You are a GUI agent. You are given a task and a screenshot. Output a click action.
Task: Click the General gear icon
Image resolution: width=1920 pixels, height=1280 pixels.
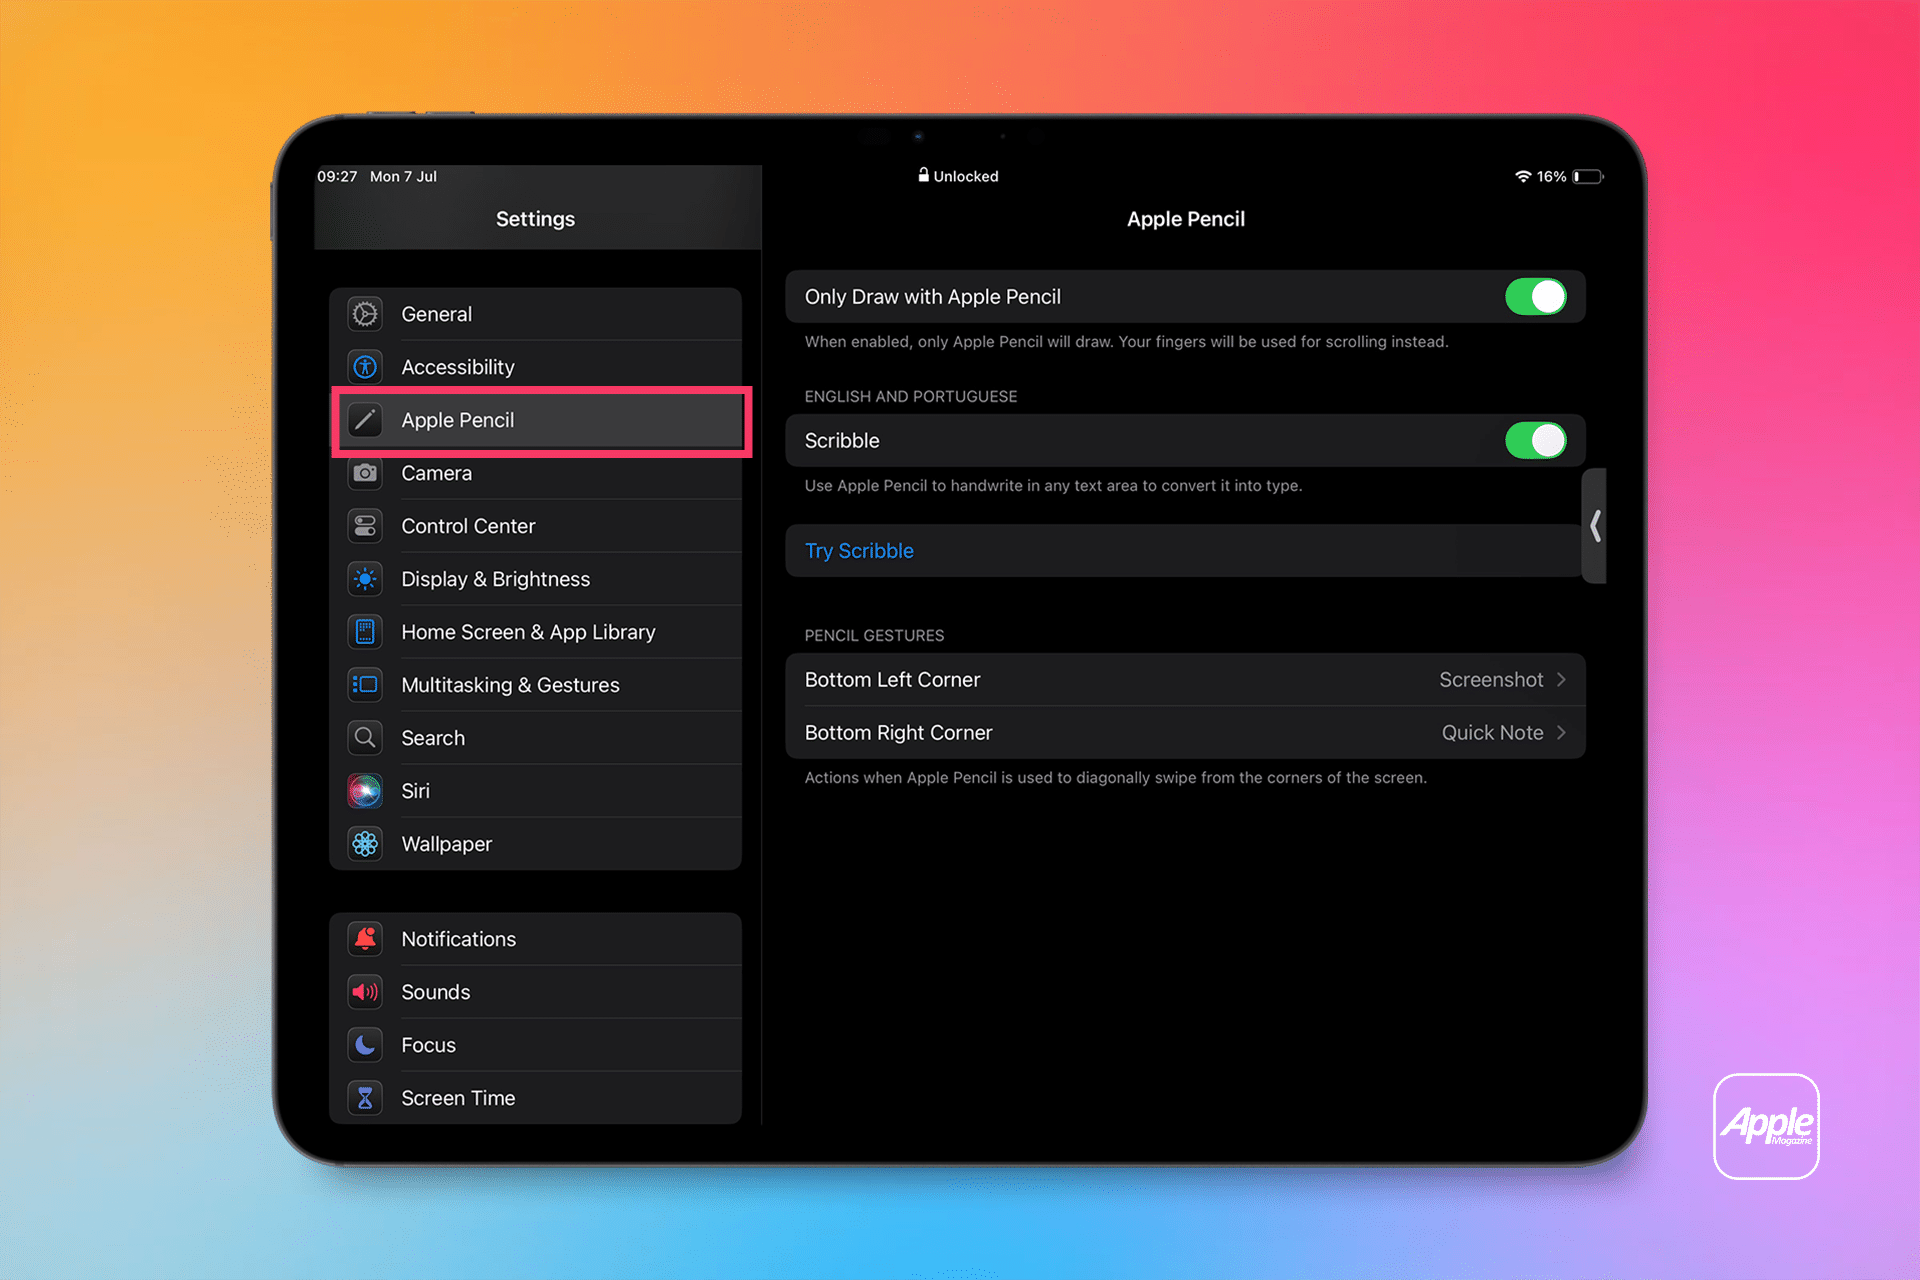[x=365, y=314]
